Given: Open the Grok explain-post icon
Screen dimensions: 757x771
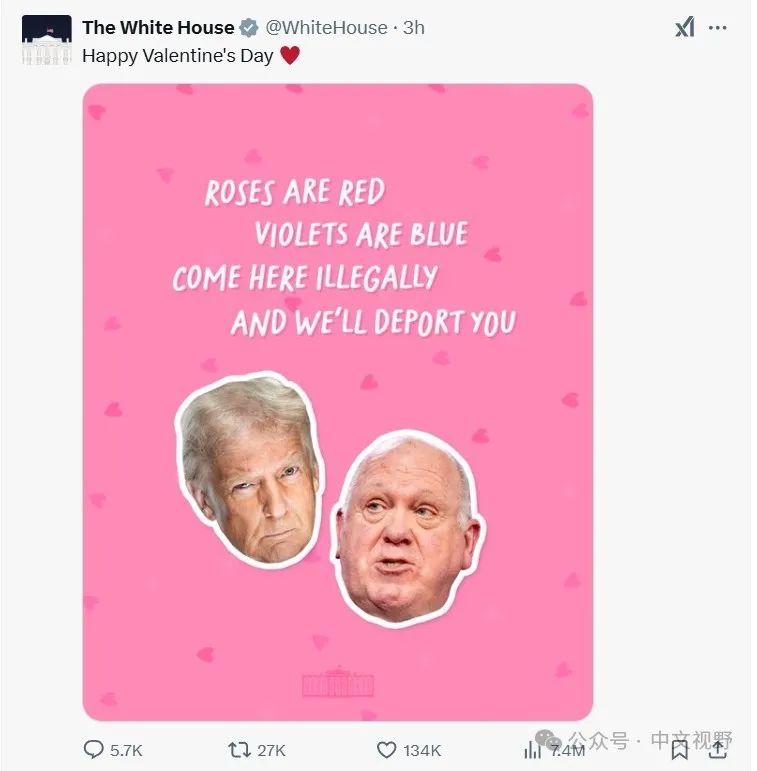Looking at the screenshot, I should [x=685, y=27].
